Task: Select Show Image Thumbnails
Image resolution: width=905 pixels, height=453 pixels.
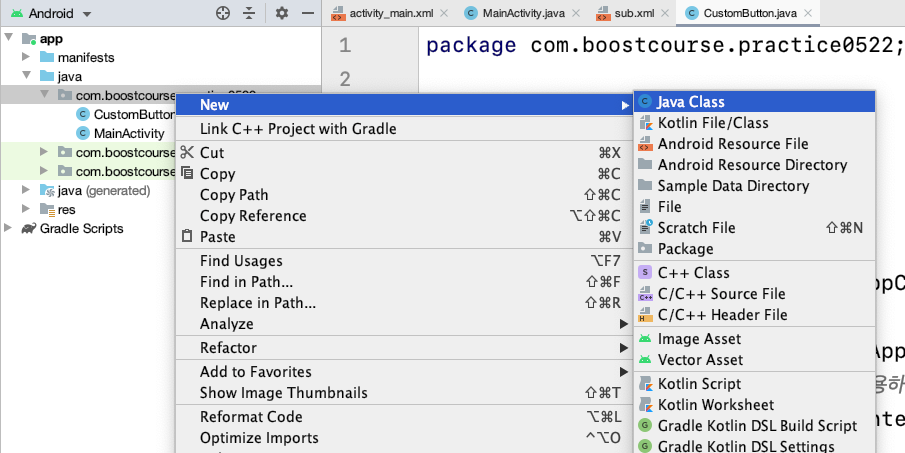Action: tap(404, 393)
